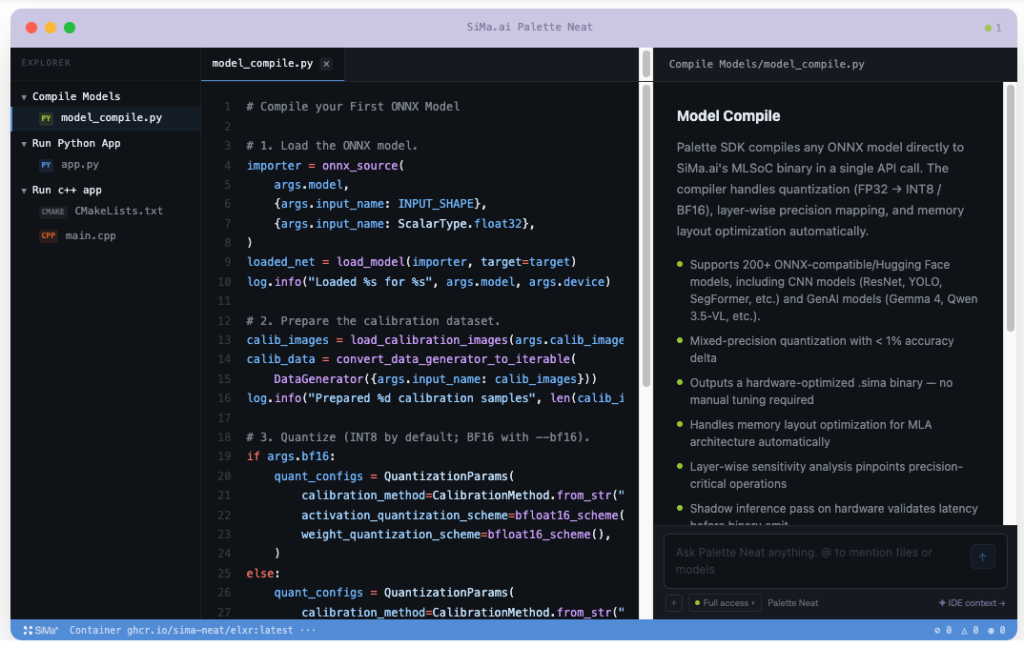Viewport: 1024px width, 647px height.
Task: Click the Run c++ app folder label
Action: [x=67, y=190]
